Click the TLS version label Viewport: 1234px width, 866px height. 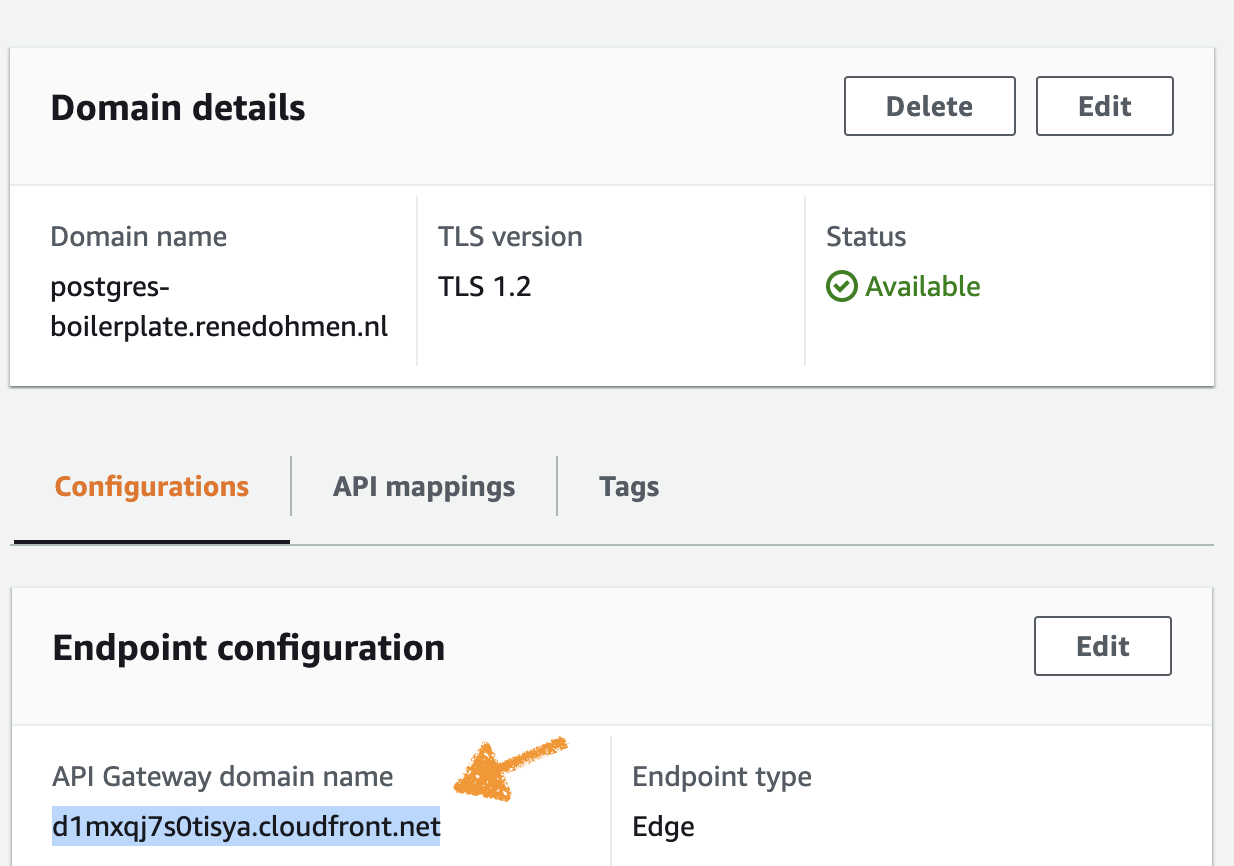point(510,237)
